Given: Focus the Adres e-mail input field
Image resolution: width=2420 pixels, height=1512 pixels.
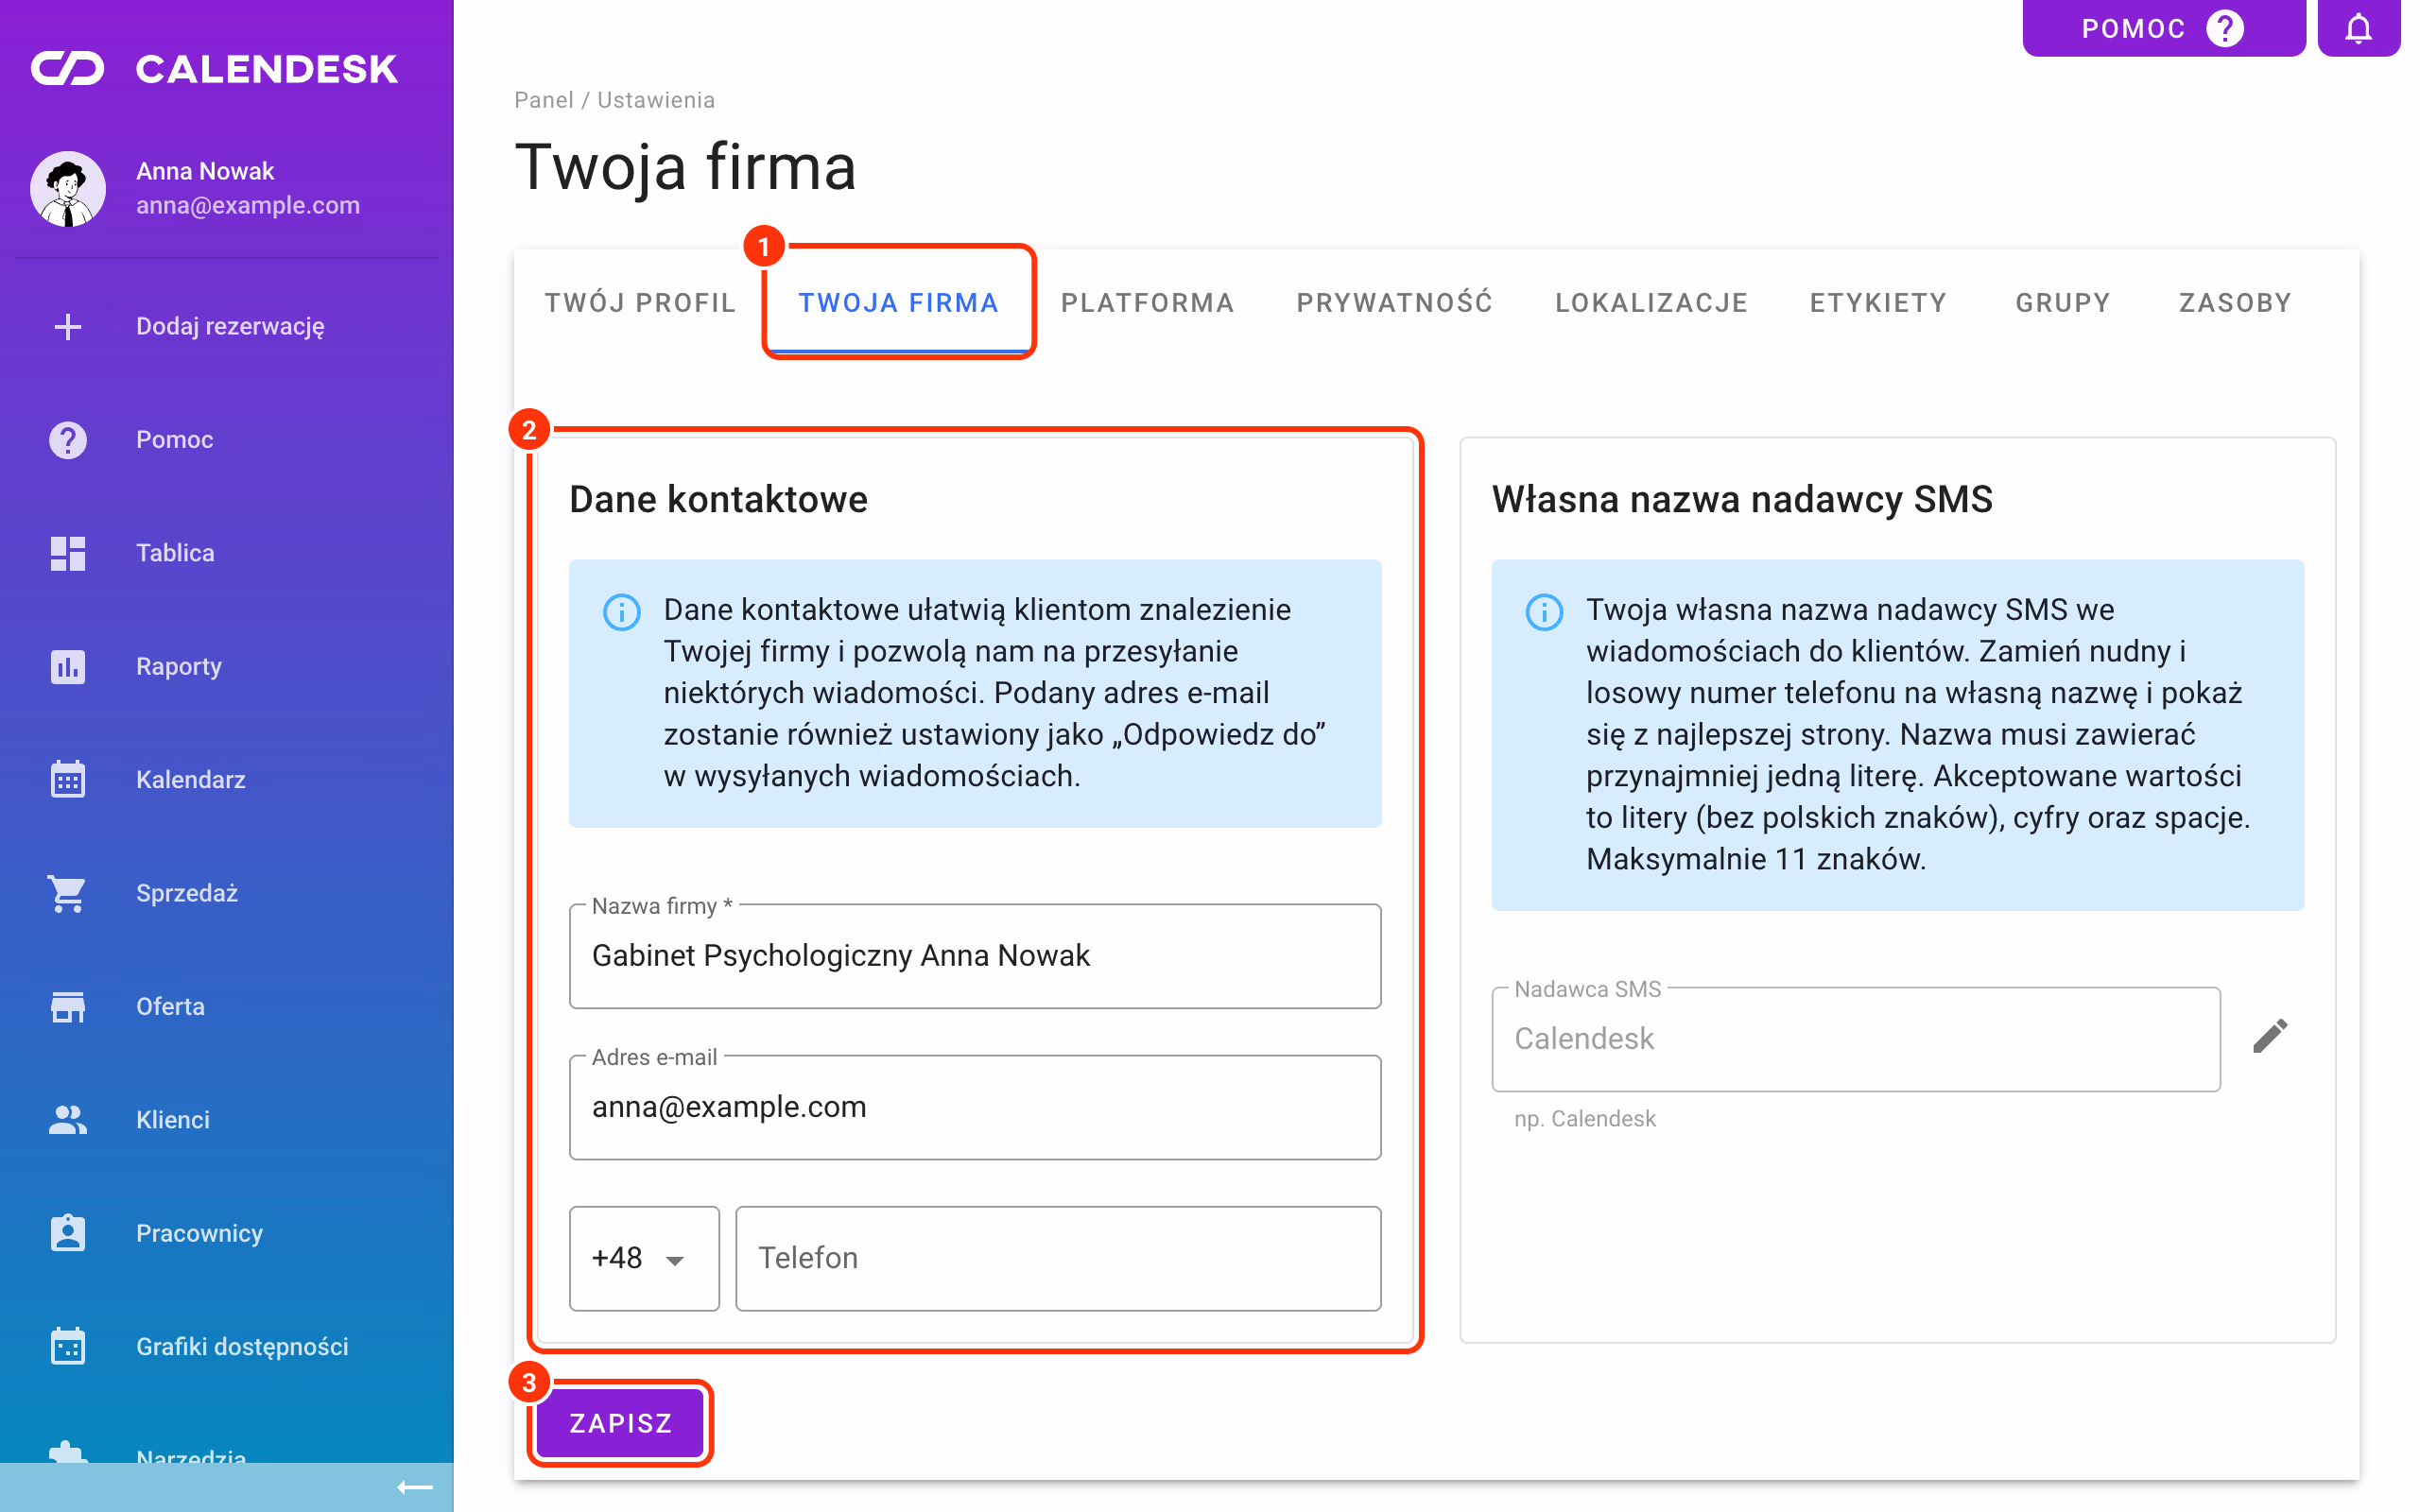Looking at the screenshot, I should click(x=975, y=1107).
